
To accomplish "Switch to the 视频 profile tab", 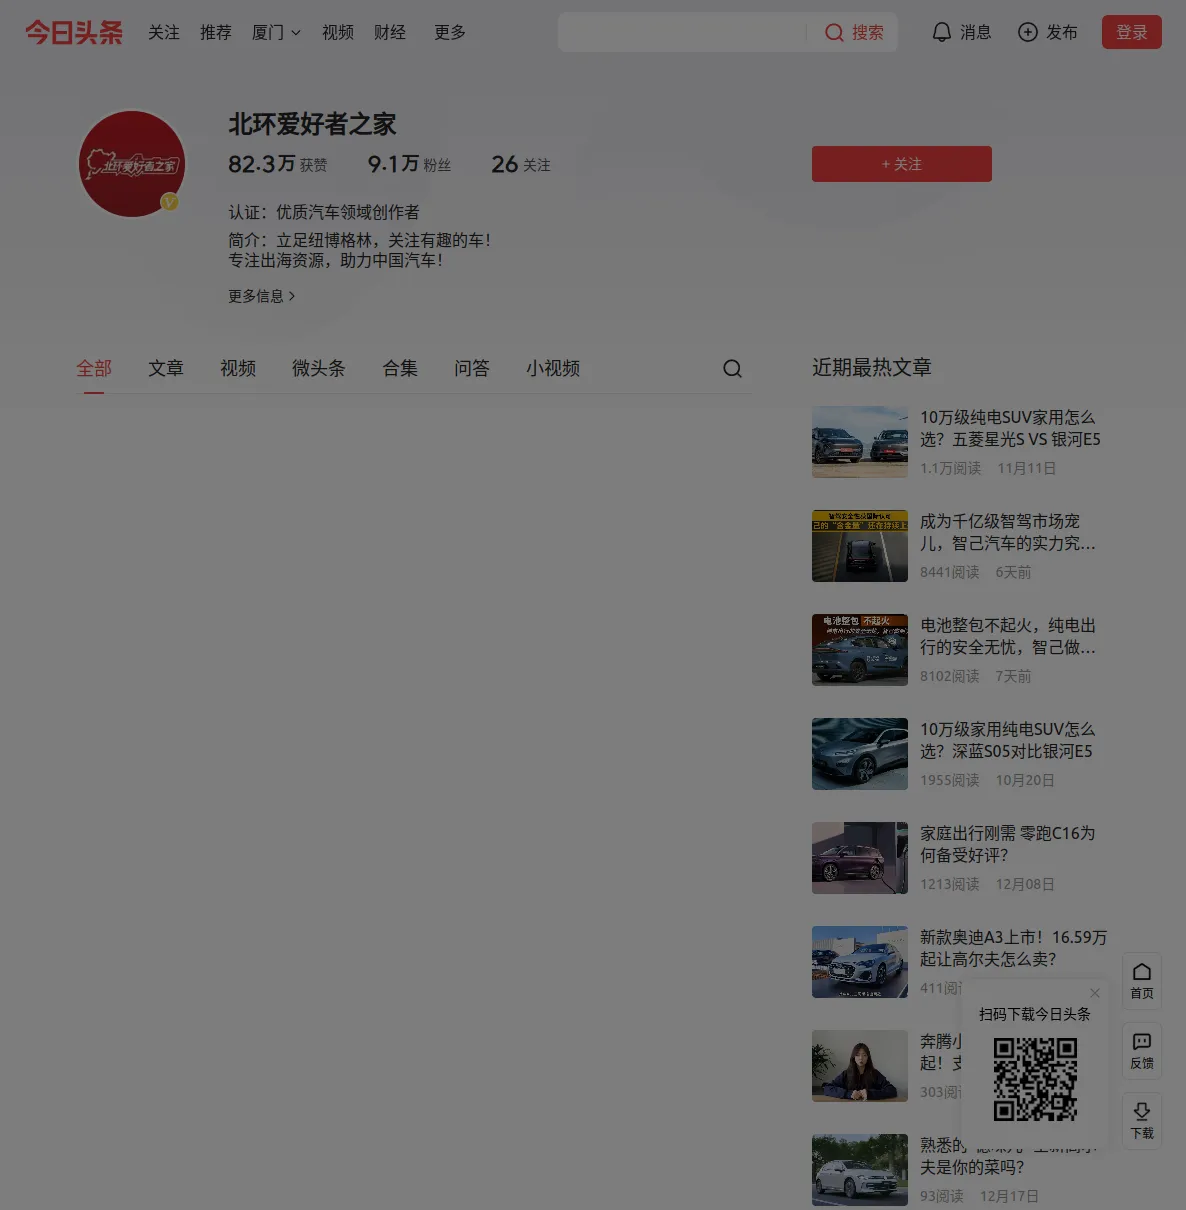I will tap(238, 369).
